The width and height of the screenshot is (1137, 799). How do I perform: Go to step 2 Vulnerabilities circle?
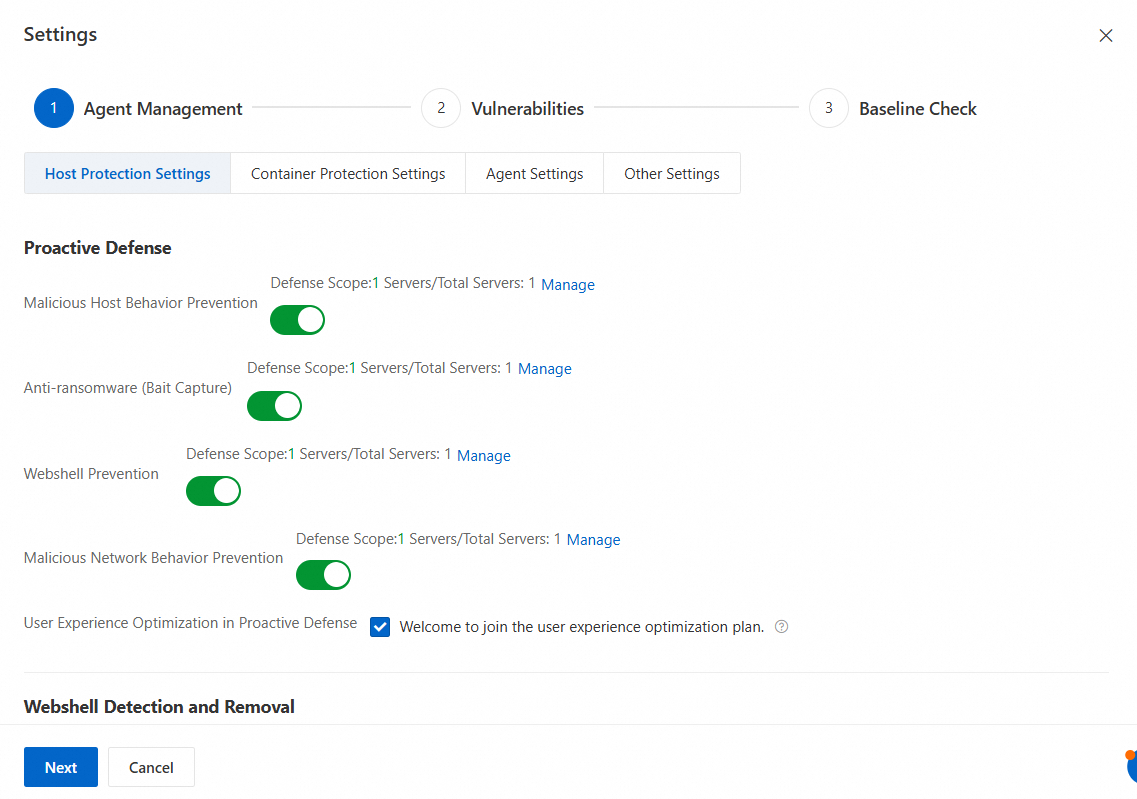441,109
